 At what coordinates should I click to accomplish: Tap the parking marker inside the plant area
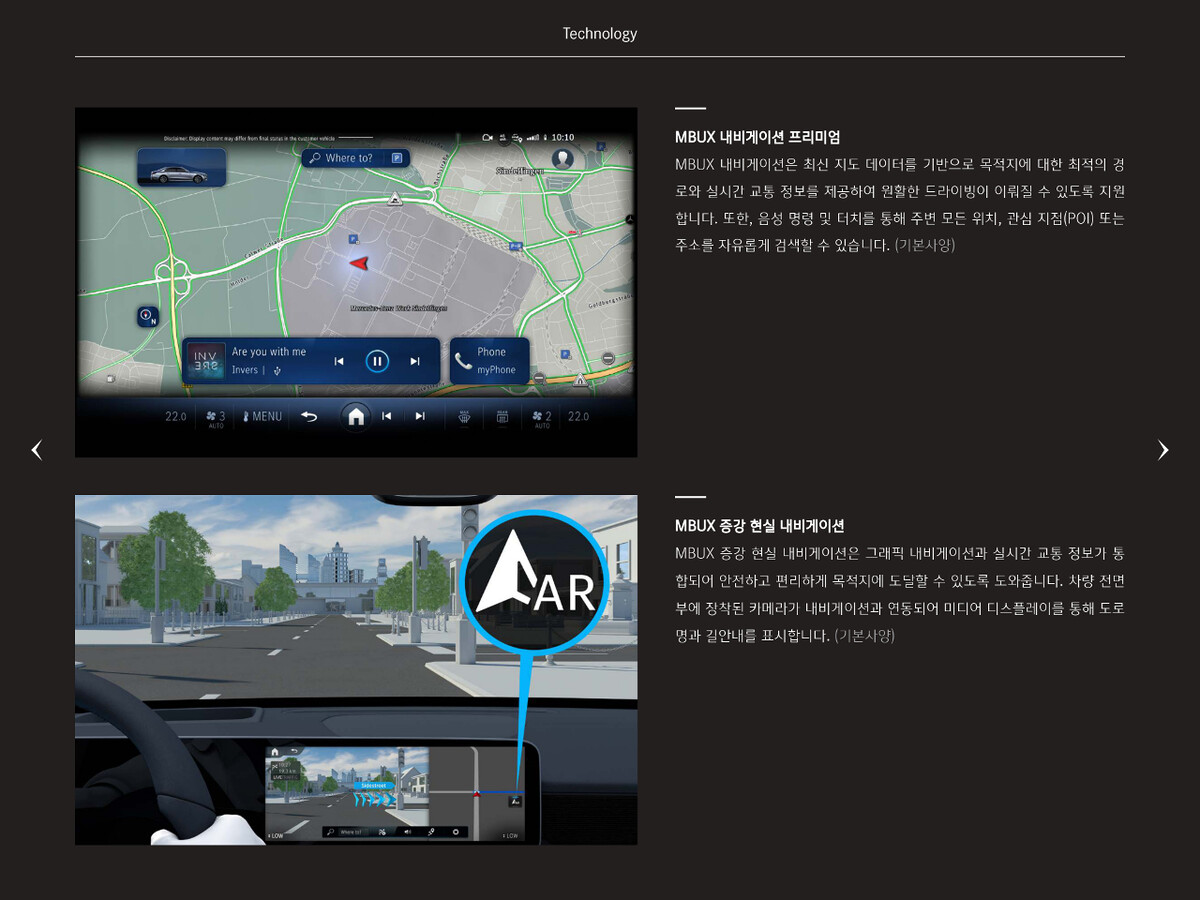[x=353, y=239]
